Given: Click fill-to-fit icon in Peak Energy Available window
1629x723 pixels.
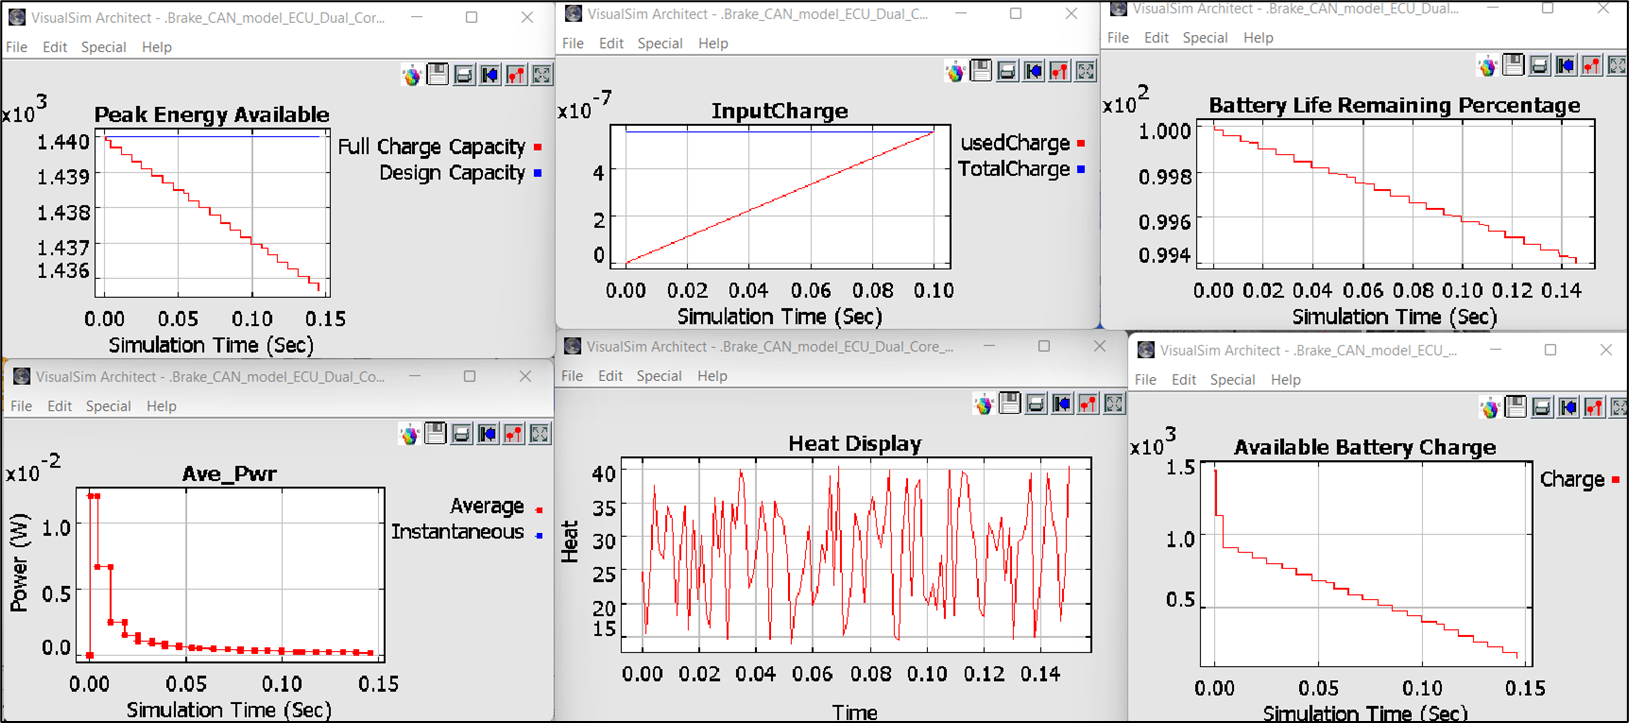Looking at the screenshot, I should click(x=542, y=75).
